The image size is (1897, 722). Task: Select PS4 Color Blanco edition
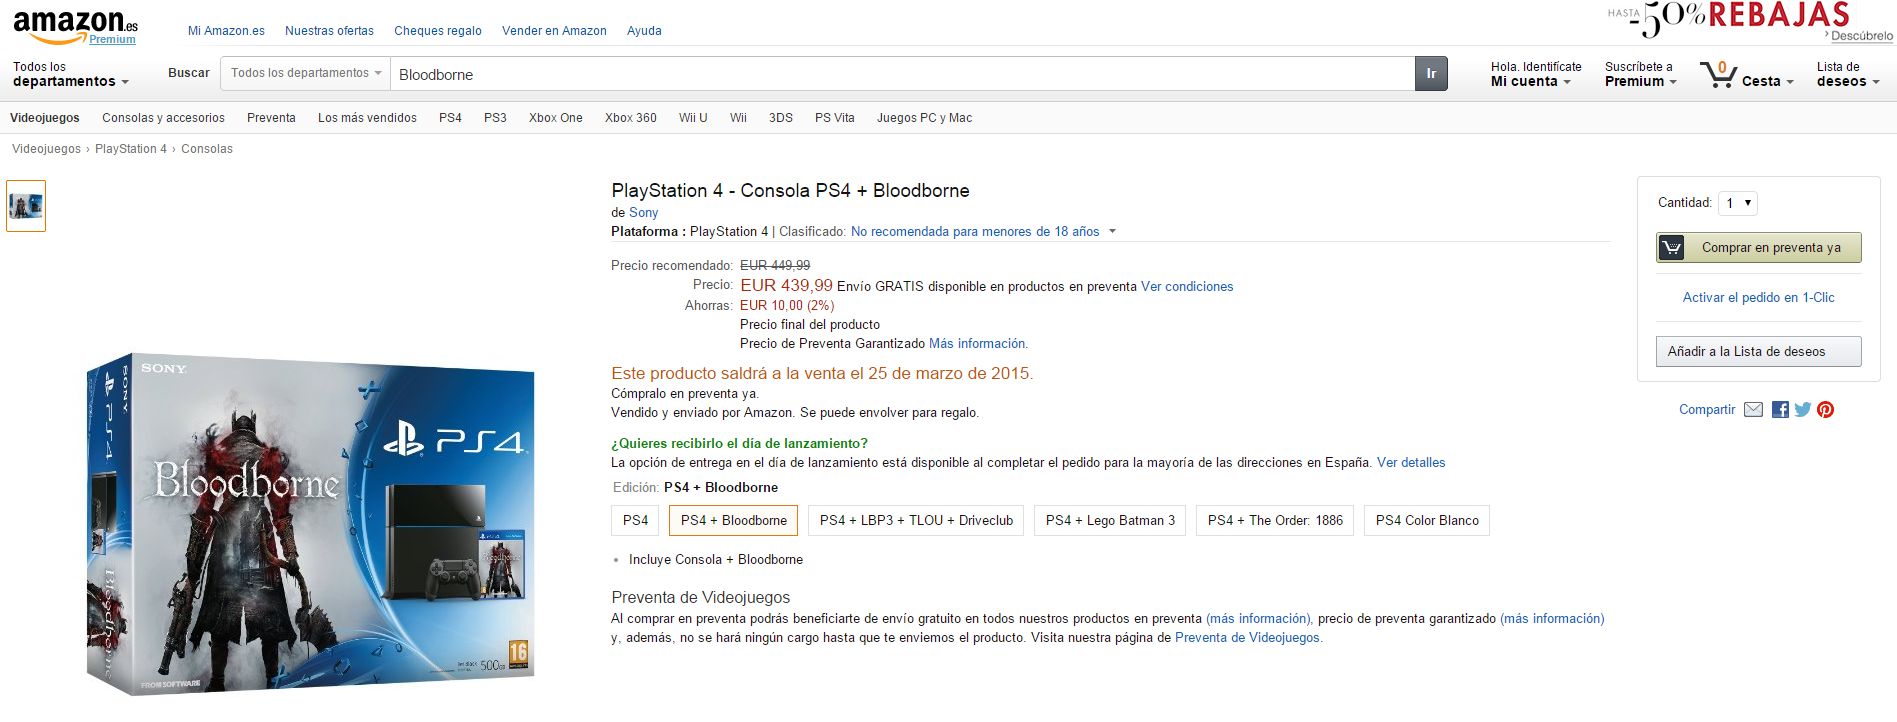tap(1426, 521)
